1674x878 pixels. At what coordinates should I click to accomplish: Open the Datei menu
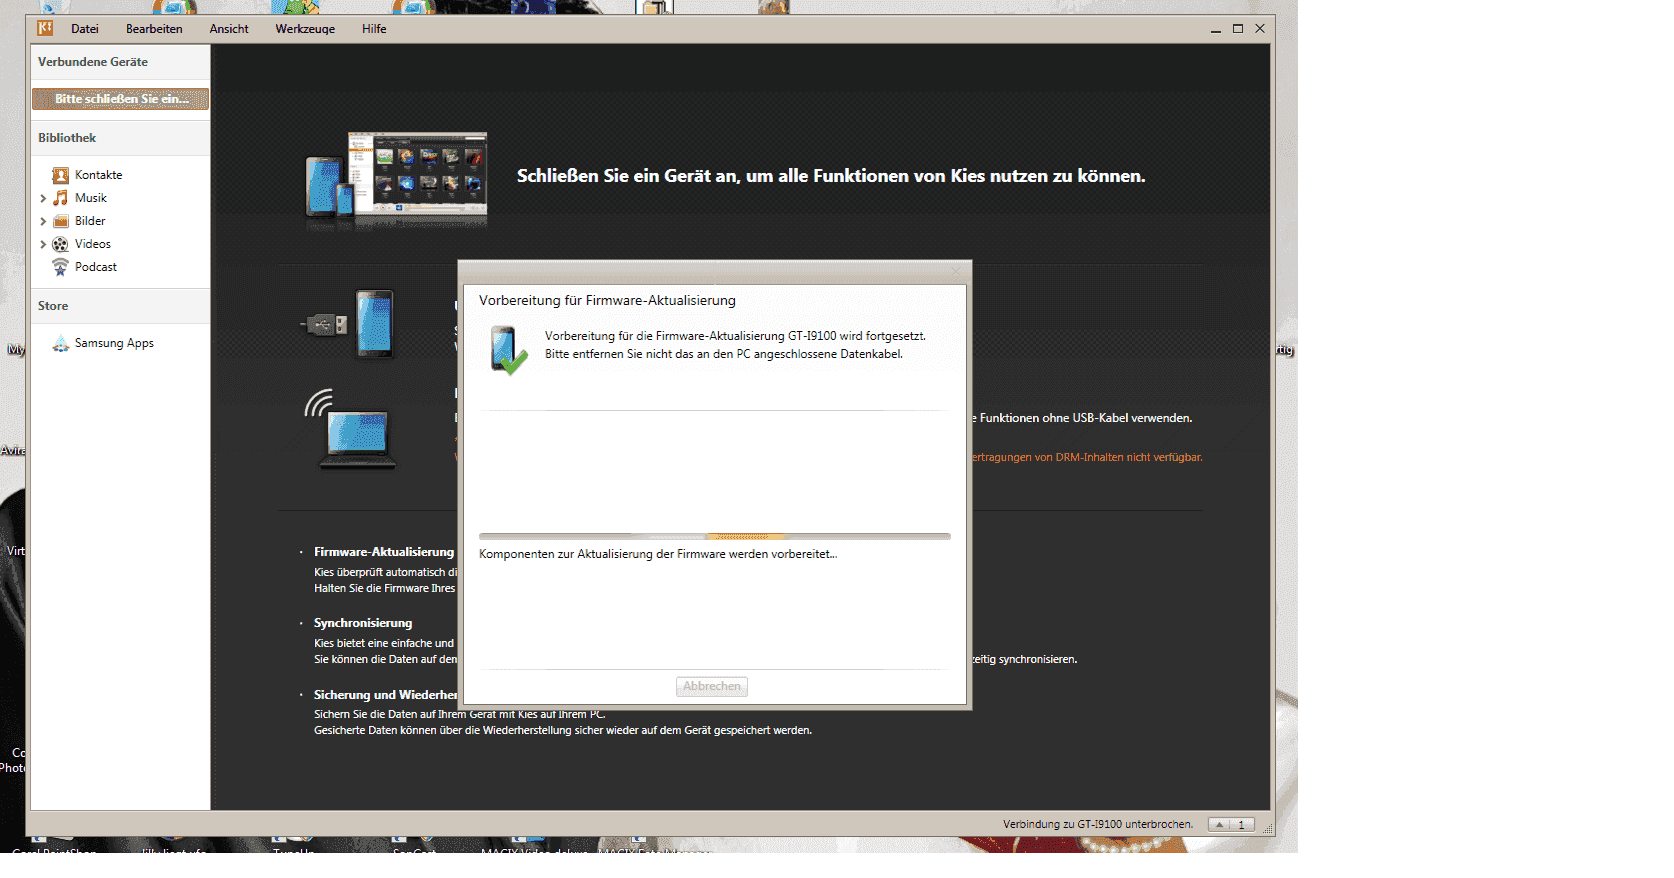(x=85, y=29)
